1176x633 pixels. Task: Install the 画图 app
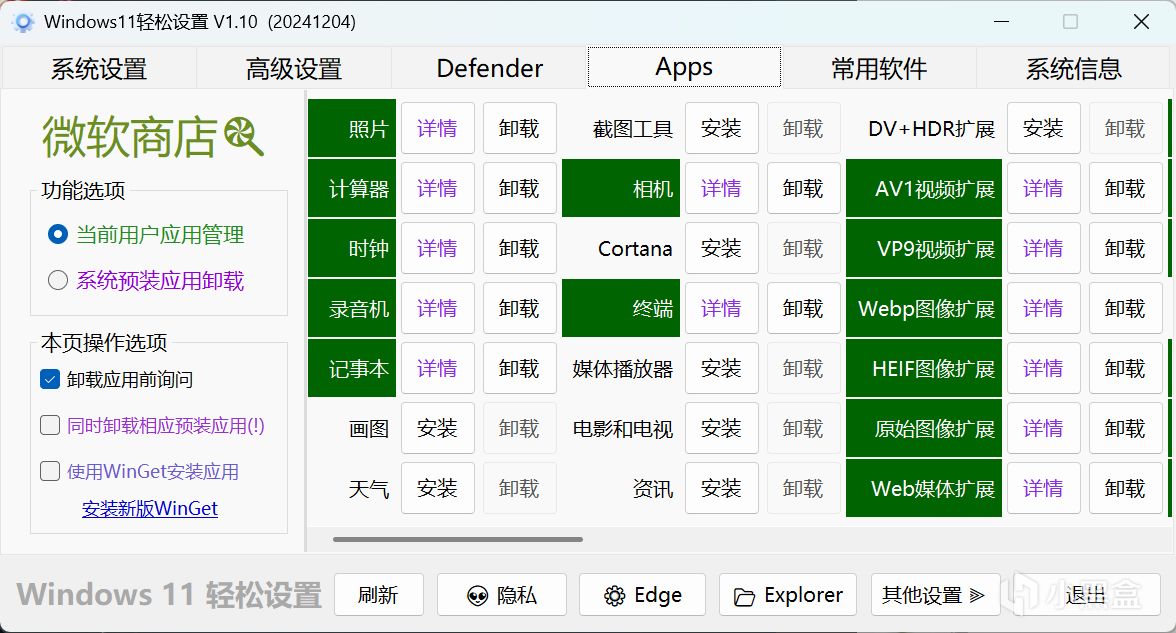point(437,428)
